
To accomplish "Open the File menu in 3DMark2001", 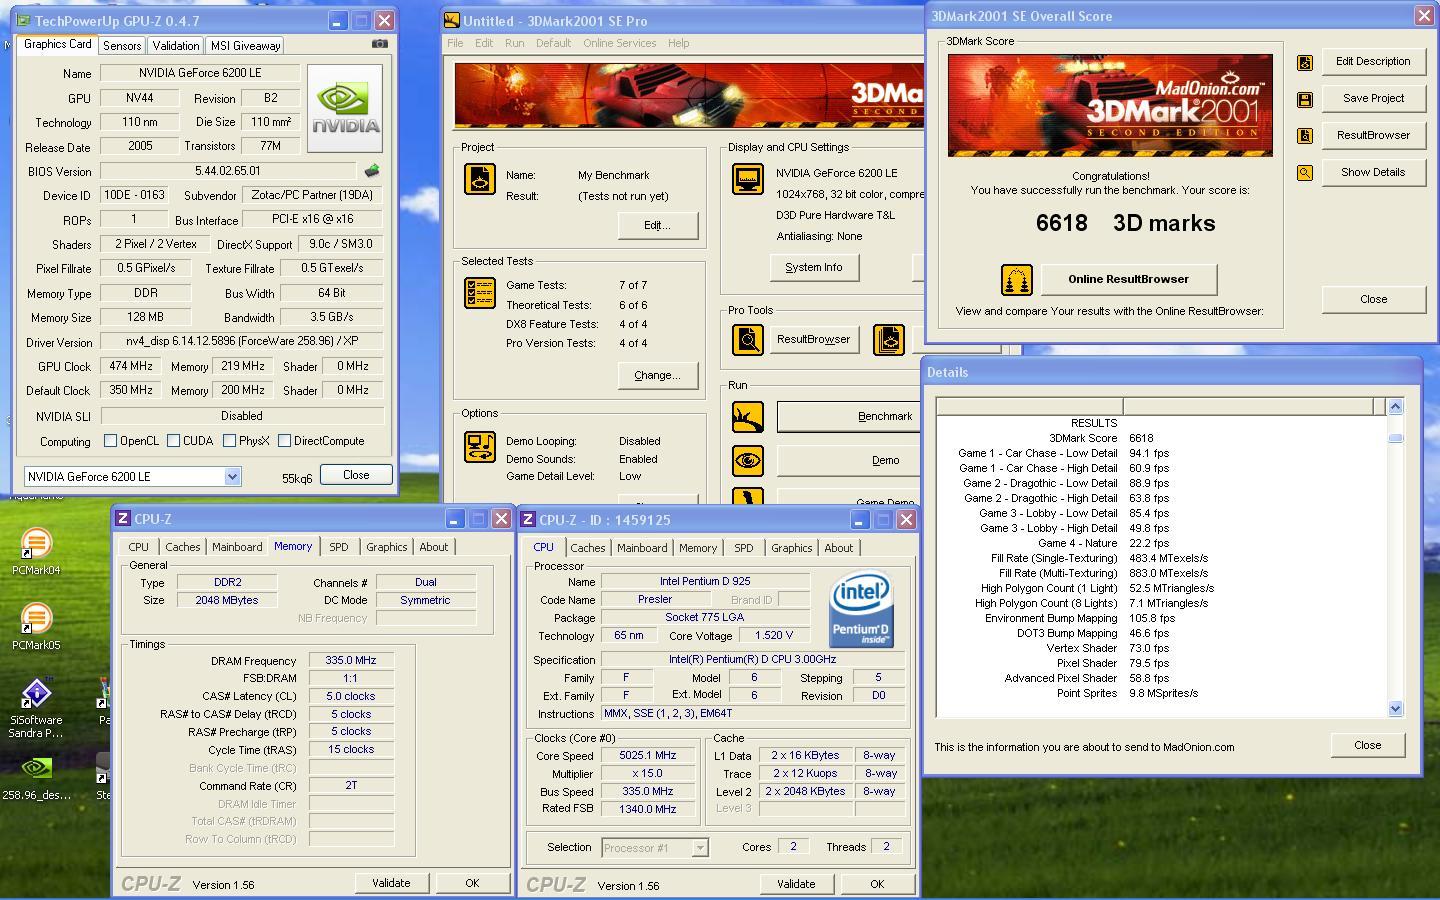I will point(455,43).
